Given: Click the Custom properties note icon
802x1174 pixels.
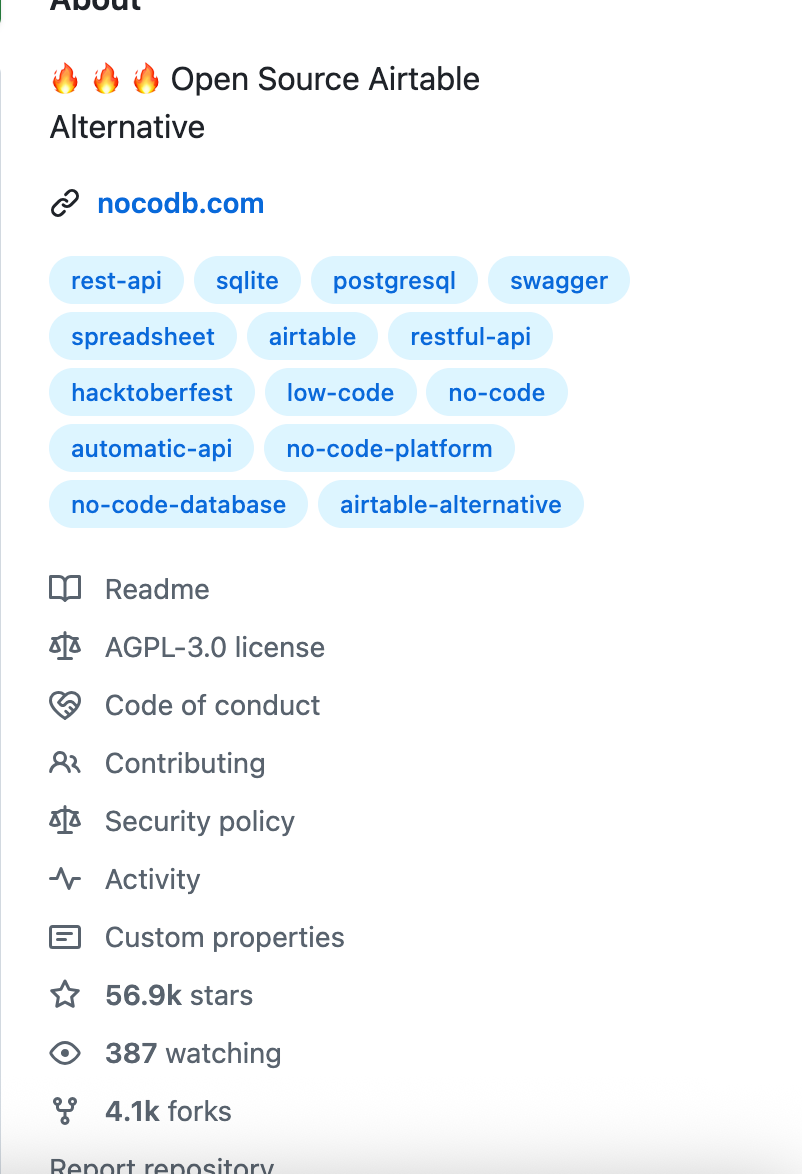Looking at the screenshot, I should pyautogui.click(x=65, y=937).
